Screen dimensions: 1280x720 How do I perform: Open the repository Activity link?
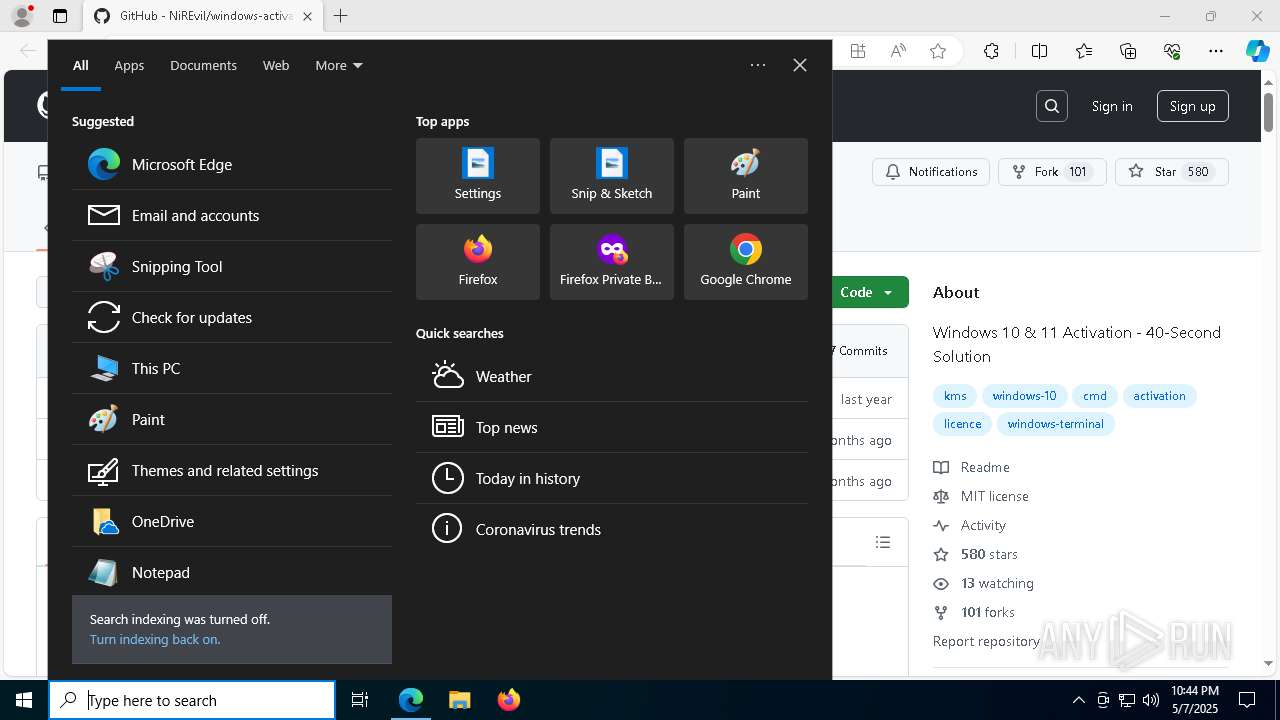tap(970, 525)
